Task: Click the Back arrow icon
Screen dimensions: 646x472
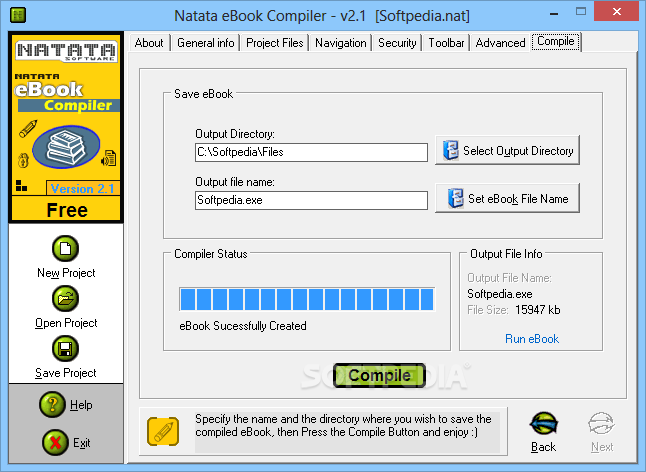Action: click(x=543, y=424)
